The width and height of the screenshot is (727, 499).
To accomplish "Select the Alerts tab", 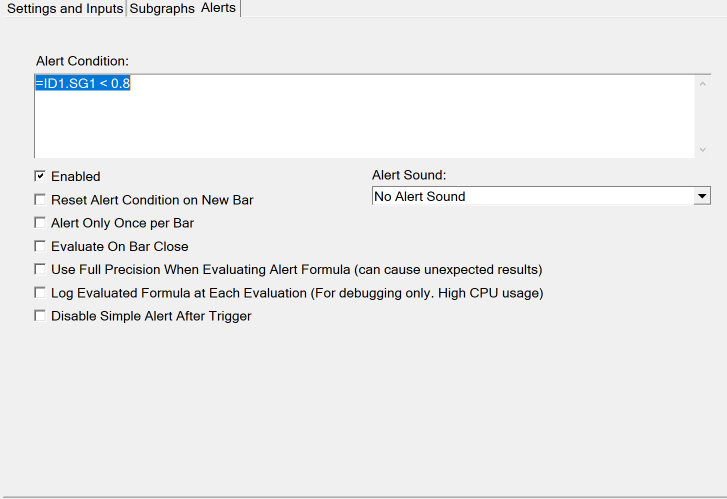I will click(x=218, y=8).
